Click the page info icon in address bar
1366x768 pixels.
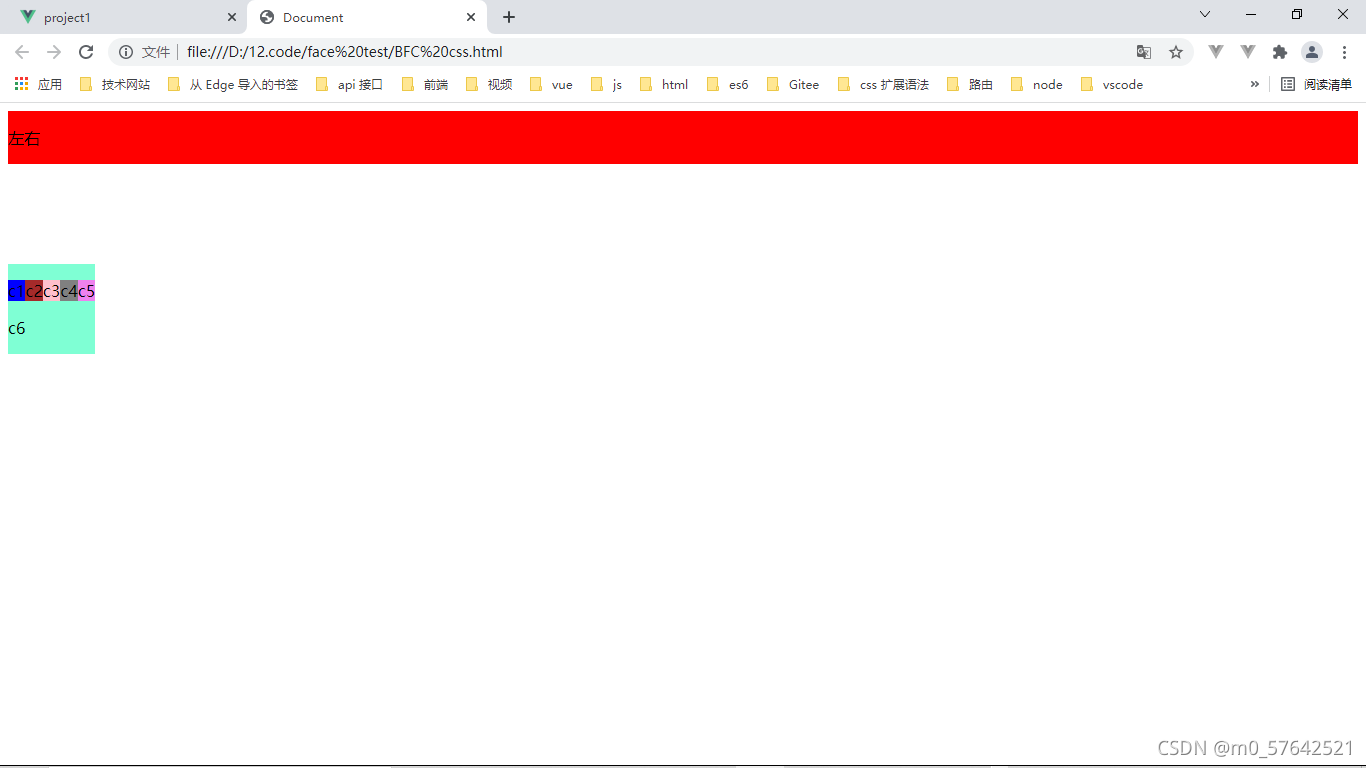click(x=125, y=51)
